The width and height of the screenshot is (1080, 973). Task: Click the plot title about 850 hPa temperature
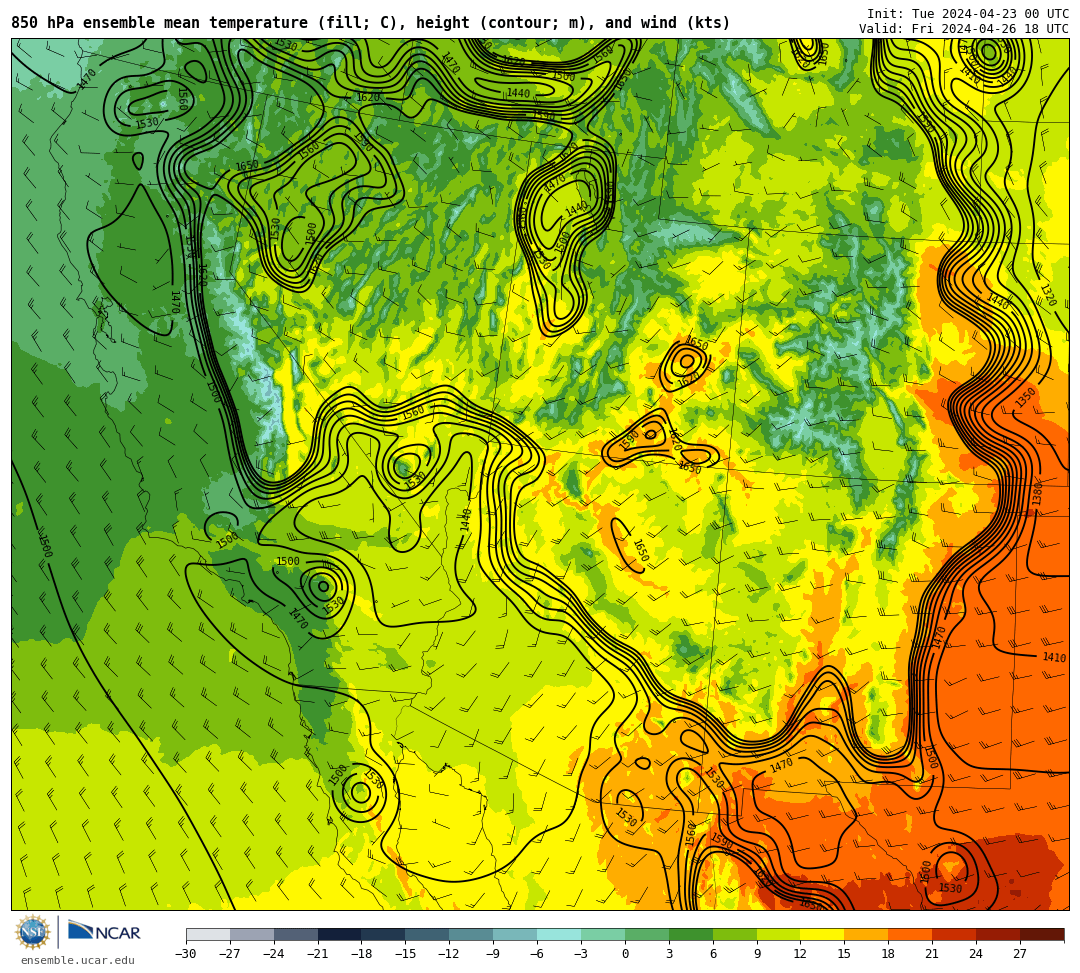371,23
